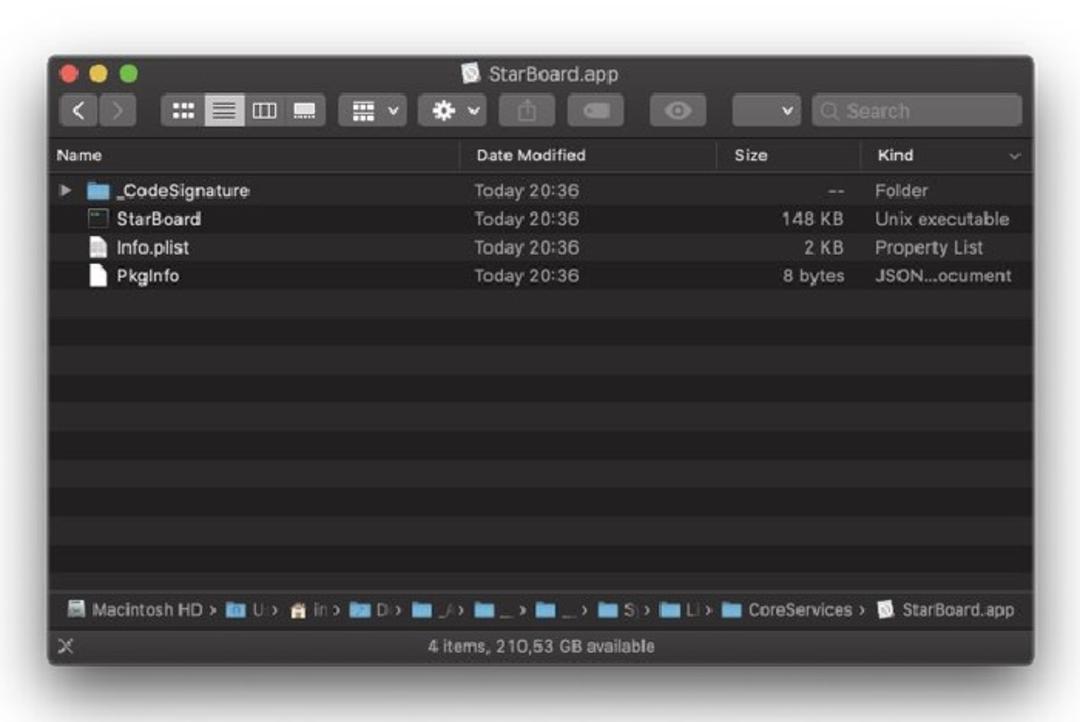This screenshot has height=722, width=1080.
Task: Click the JSON...ocument kind cell
Action: pyautogui.click(x=943, y=276)
